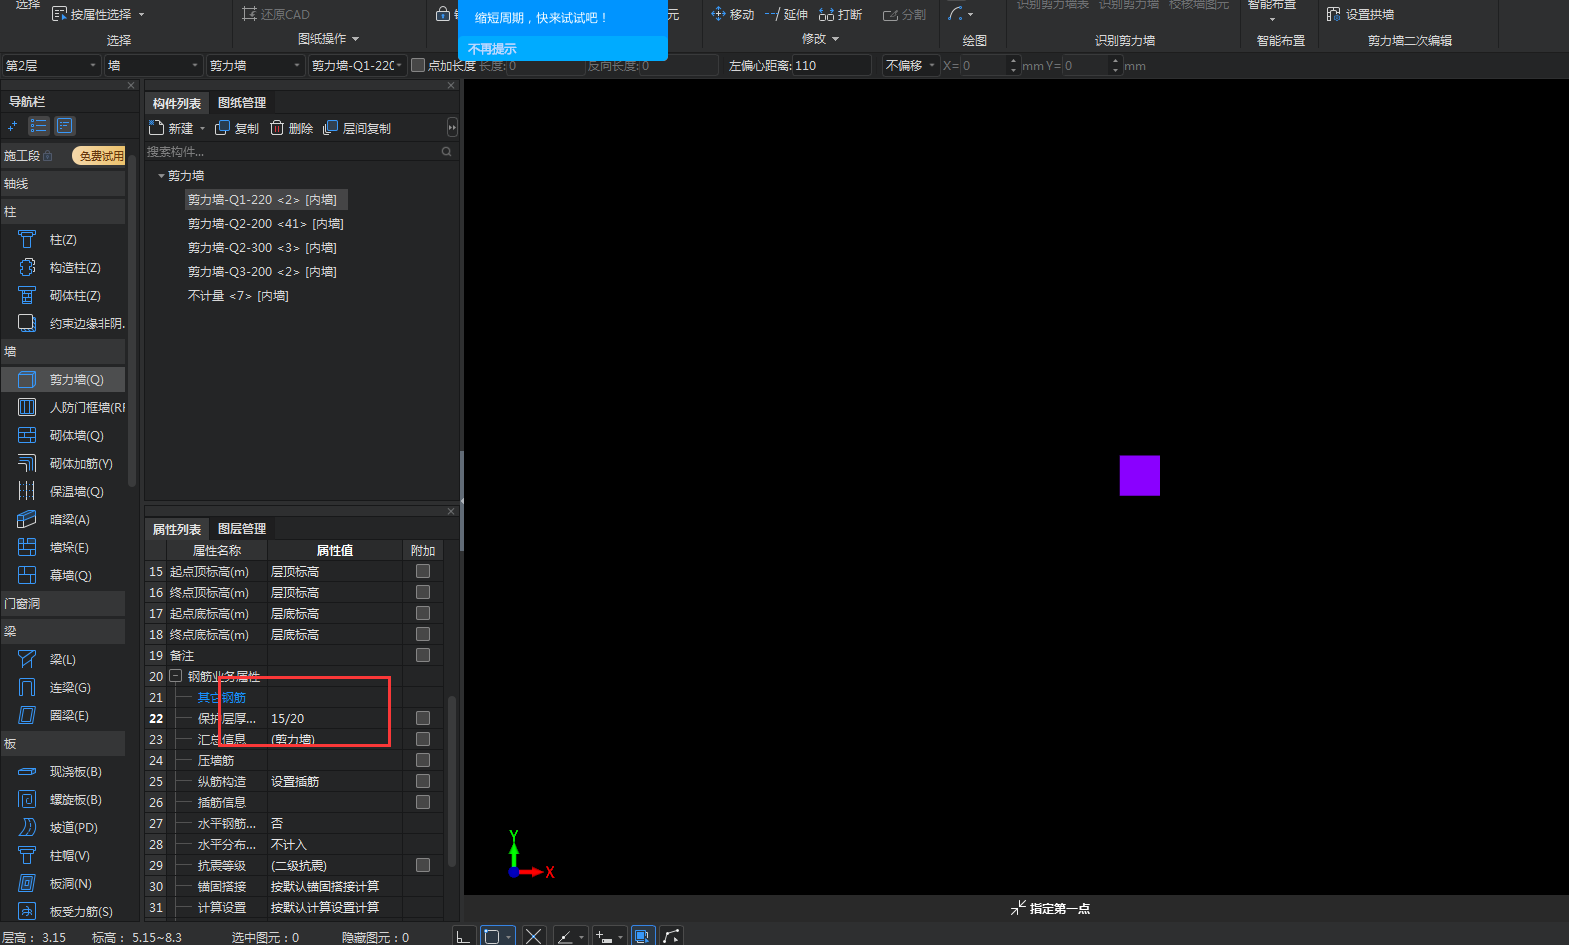Viewport: 1569px width, 945px height.
Task: Open the 剪力墙-Q1-220 component dropdown
Action: [357, 65]
